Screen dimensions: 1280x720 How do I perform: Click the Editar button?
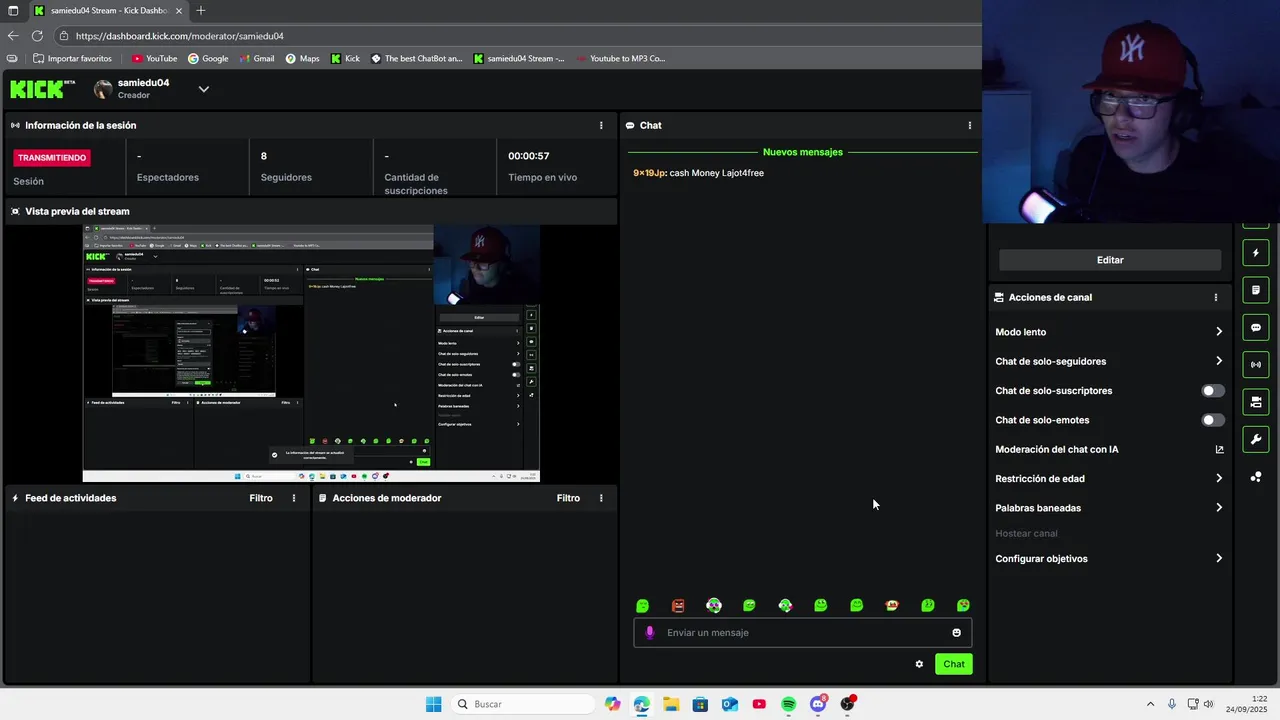click(1110, 260)
